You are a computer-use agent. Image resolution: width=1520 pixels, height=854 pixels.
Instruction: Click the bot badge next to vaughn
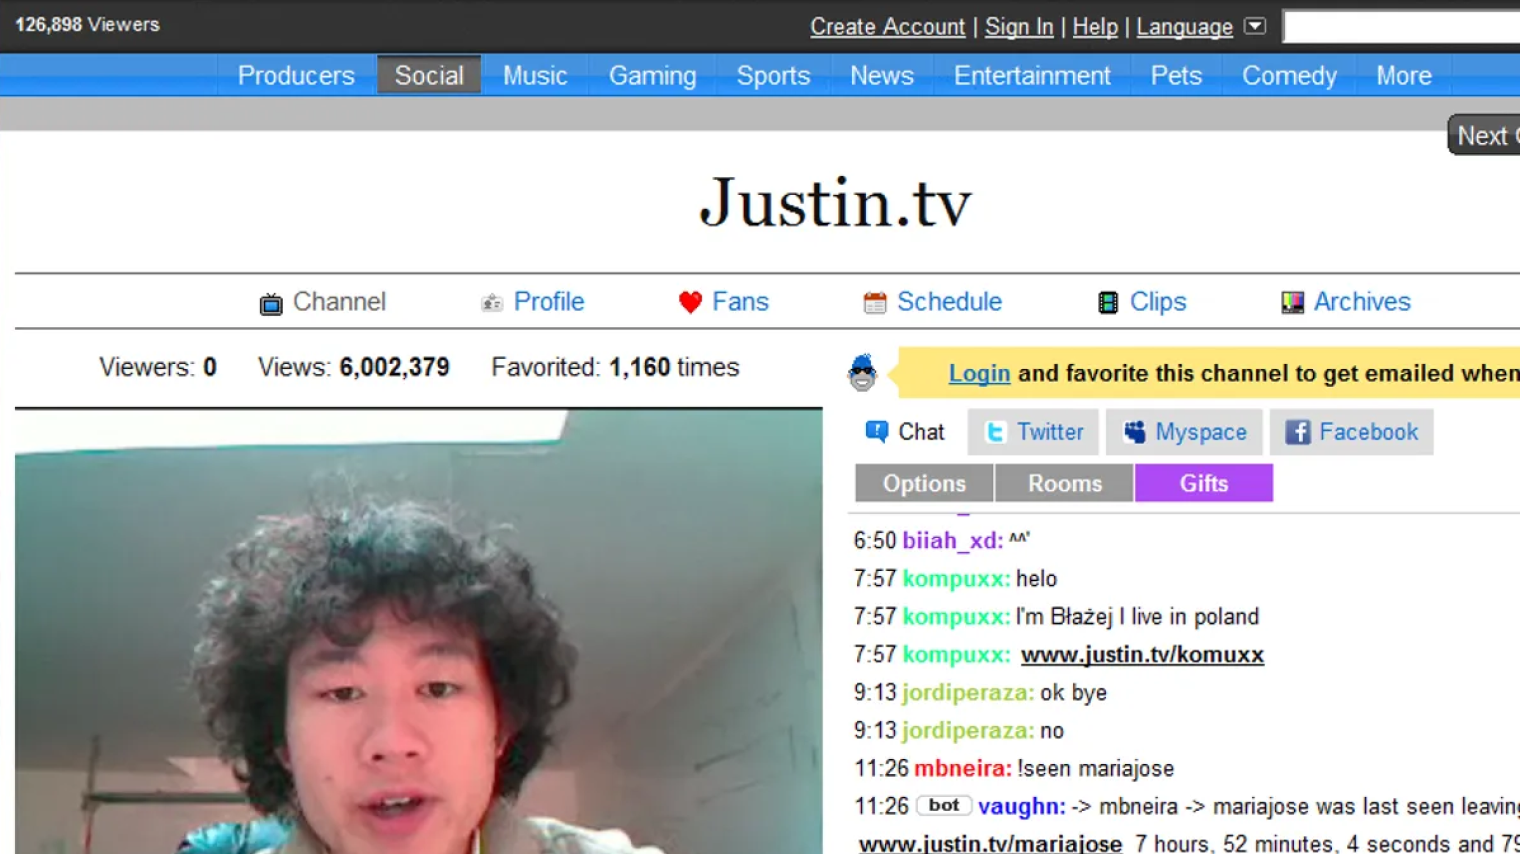click(x=944, y=805)
